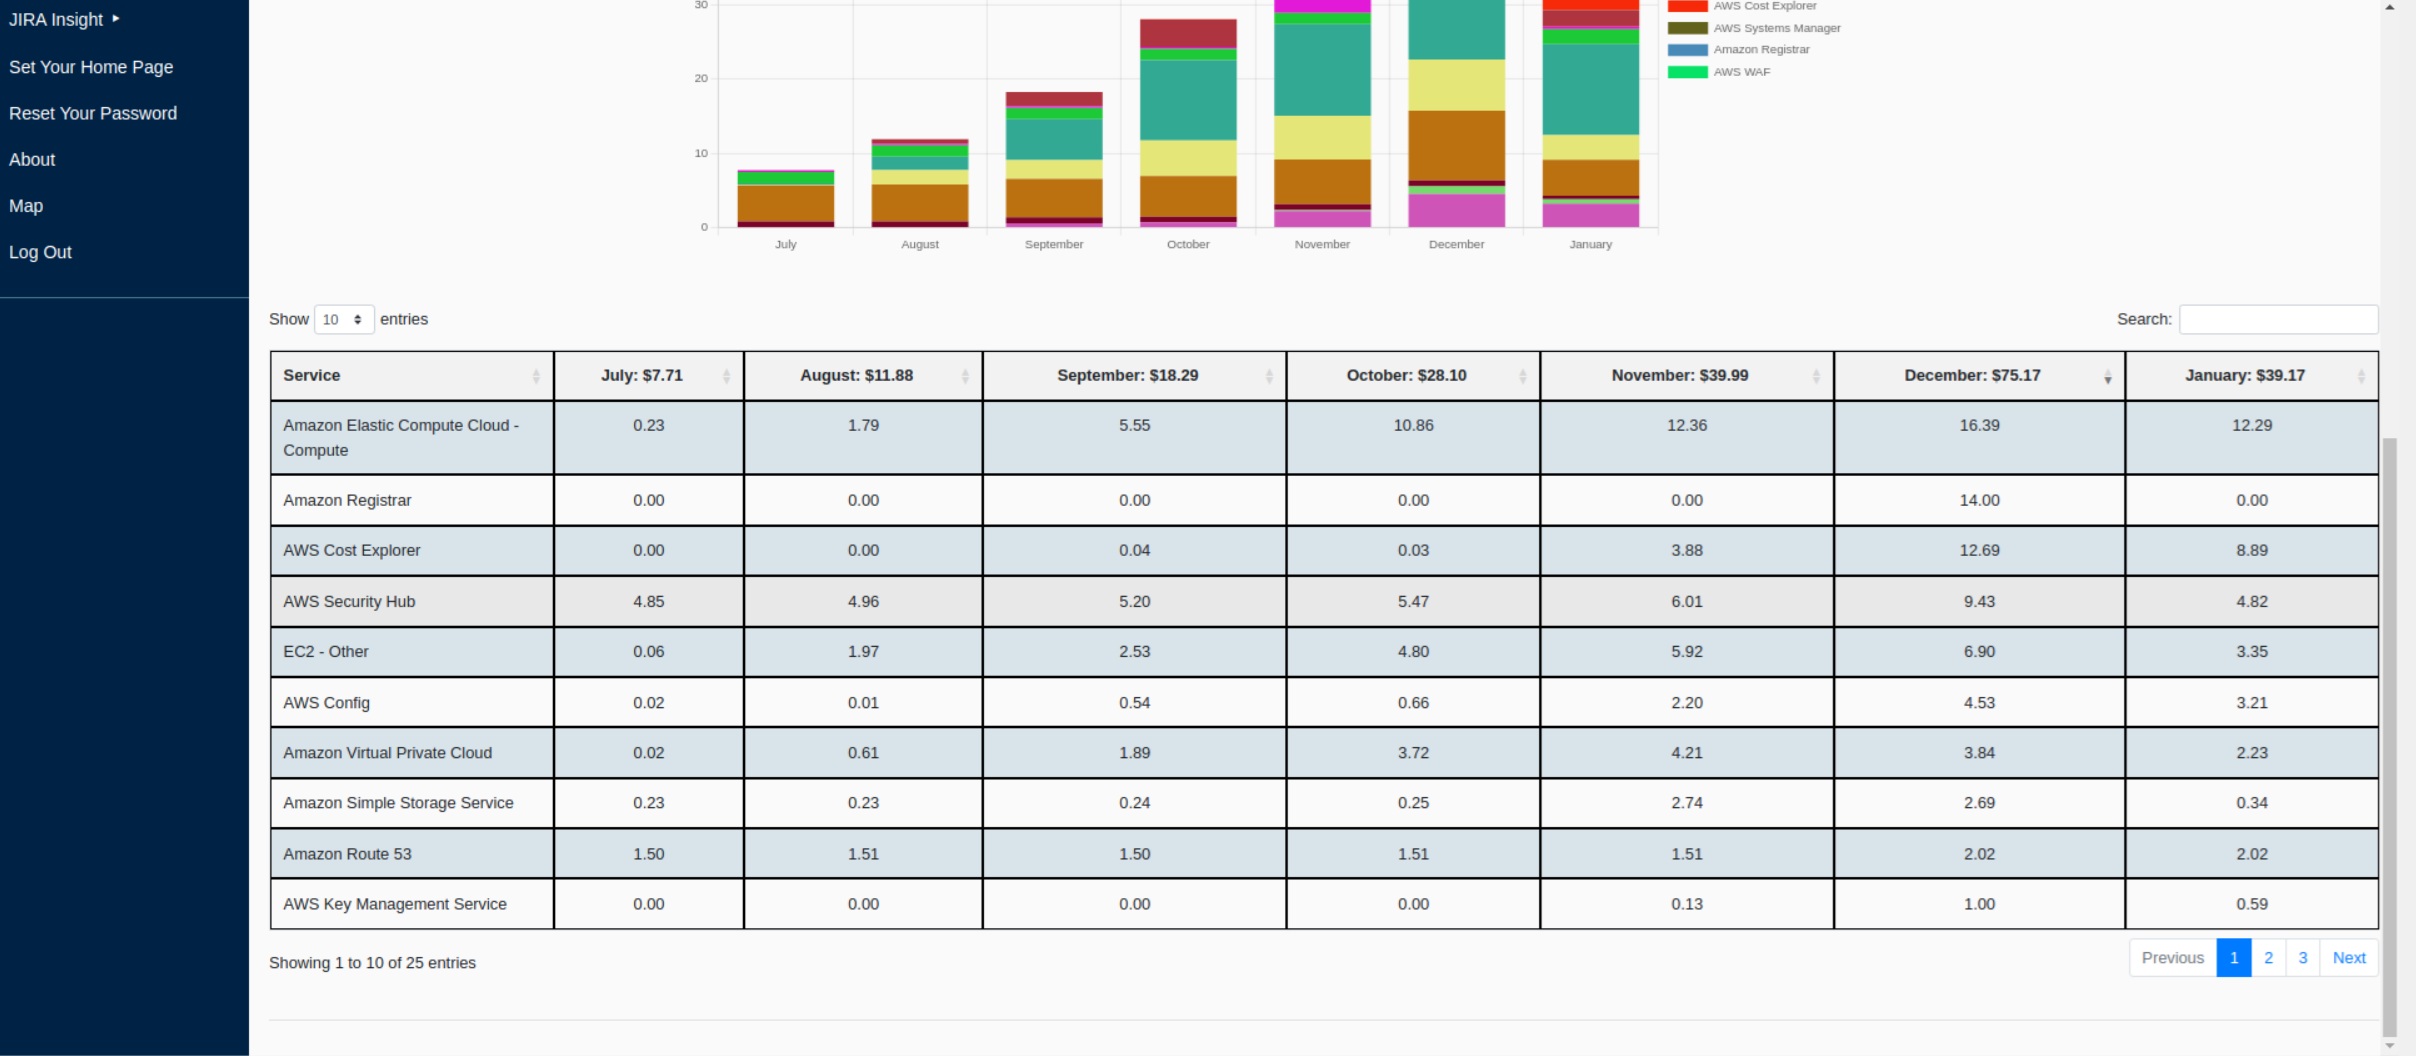Click AWS Security Hub July value 4.85
Screen dimensions: 2416x1056
tap(649, 601)
